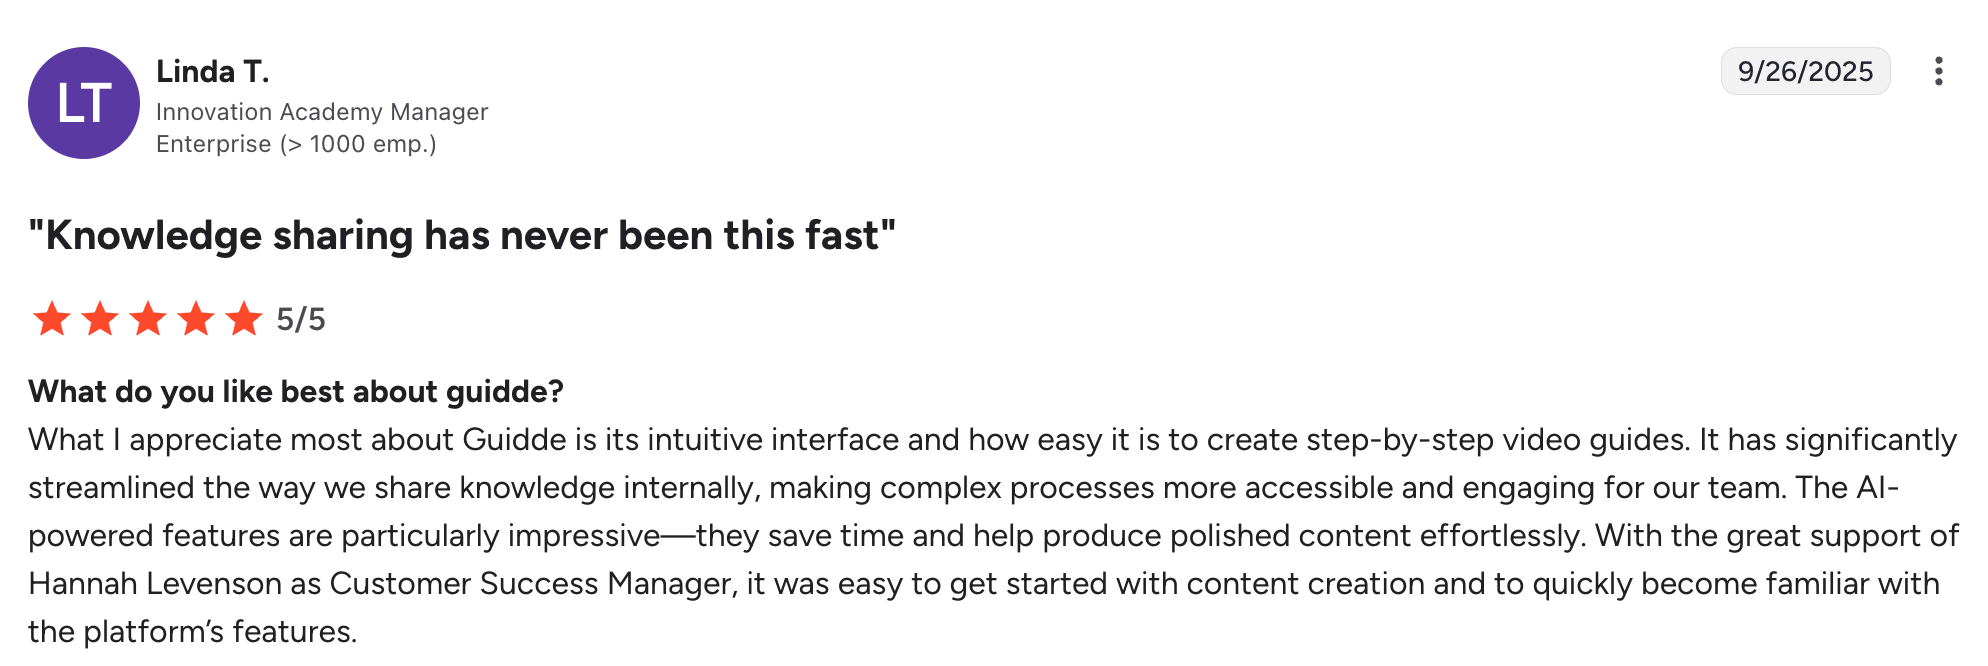Click the 9/26/2025 date badge
Image resolution: width=1988 pixels, height=666 pixels.
point(1805,71)
